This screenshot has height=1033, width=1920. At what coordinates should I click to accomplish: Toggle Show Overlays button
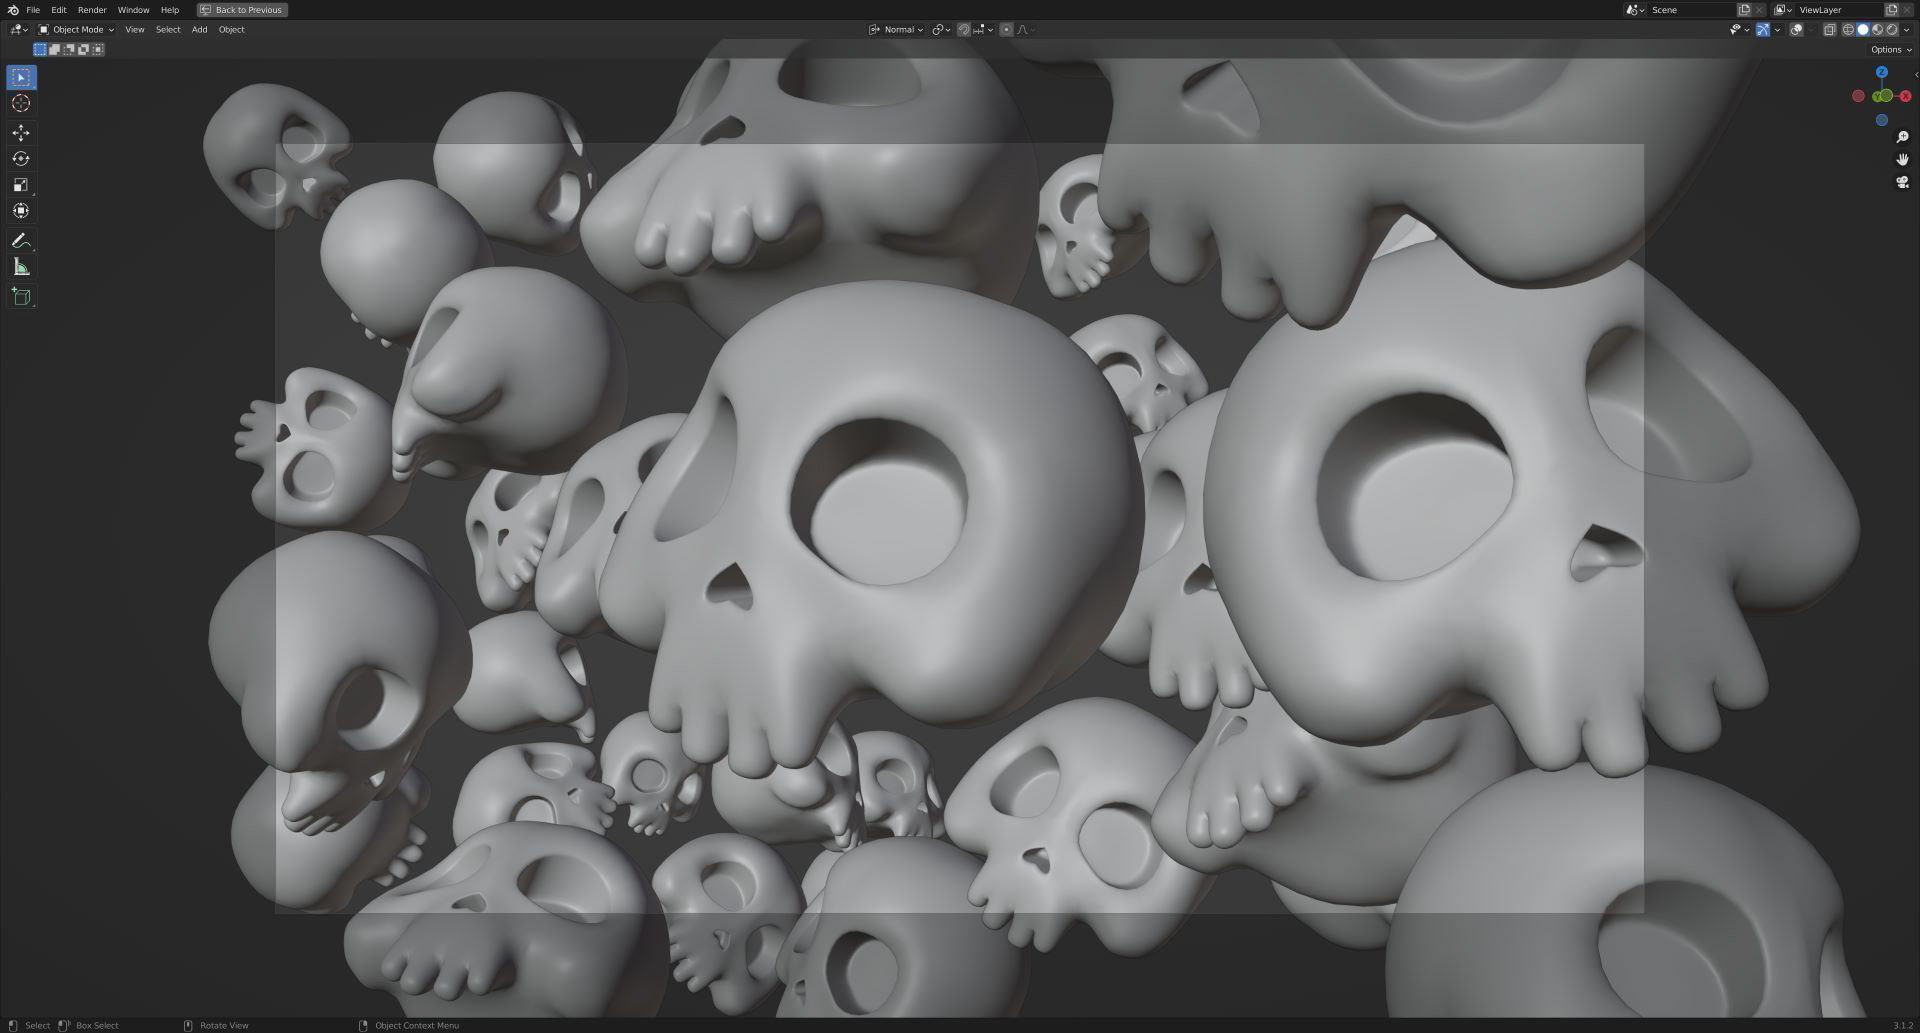[x=1797, y=30]
